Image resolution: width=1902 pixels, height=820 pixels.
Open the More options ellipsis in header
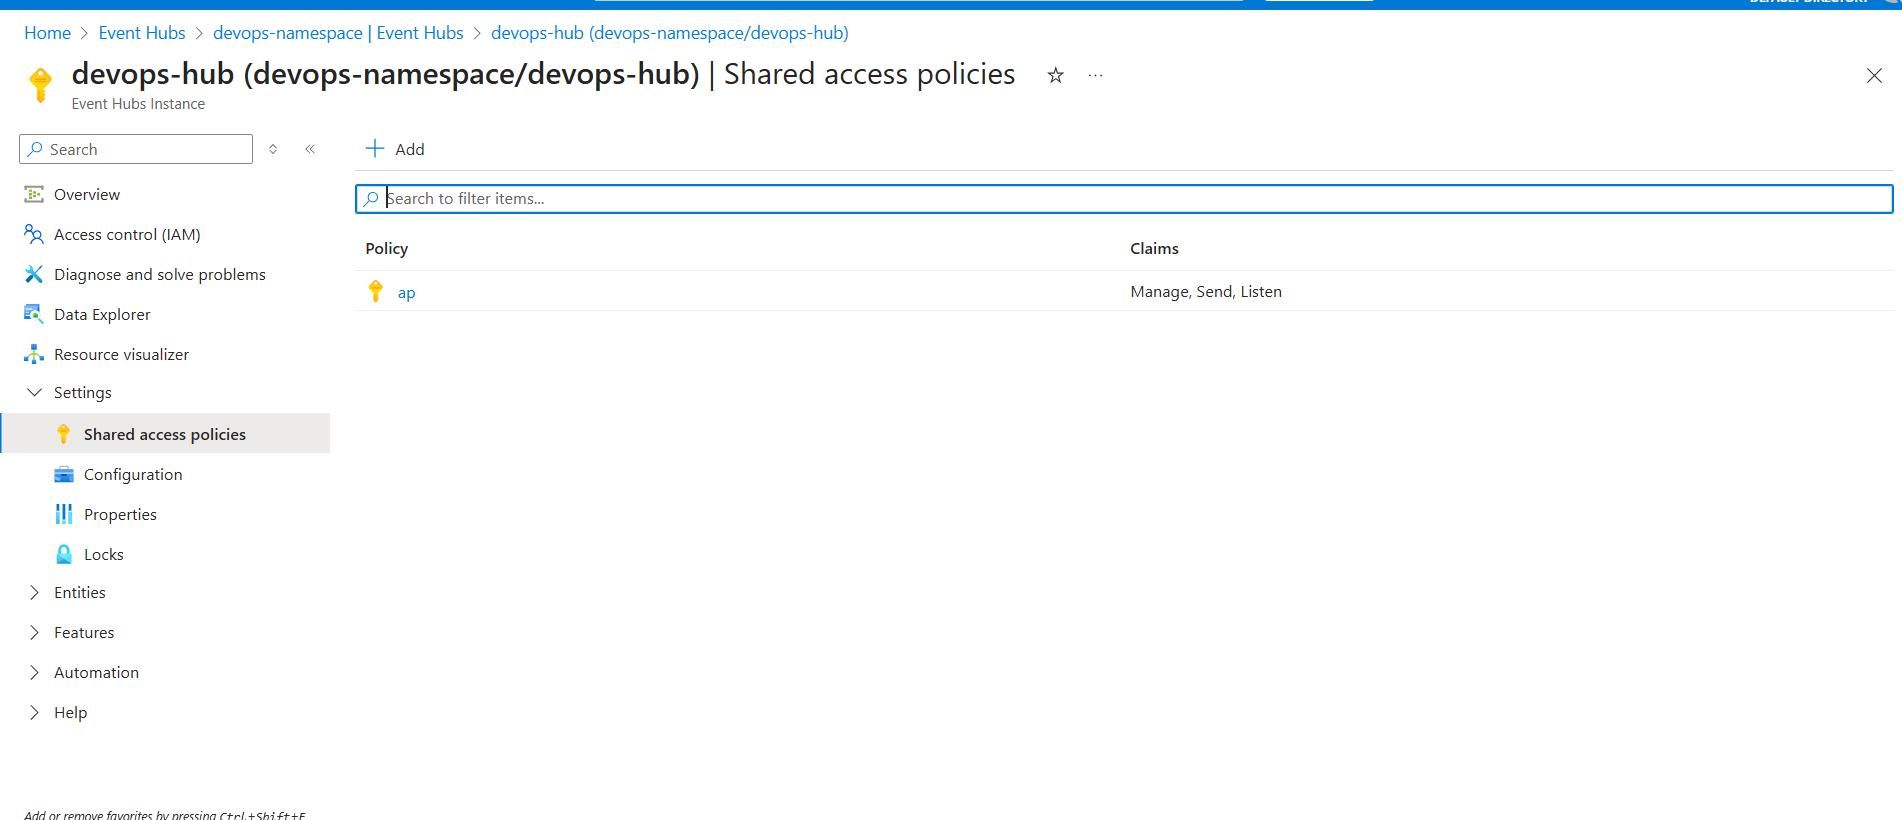pyautogui.click(x=1096, y=75)
